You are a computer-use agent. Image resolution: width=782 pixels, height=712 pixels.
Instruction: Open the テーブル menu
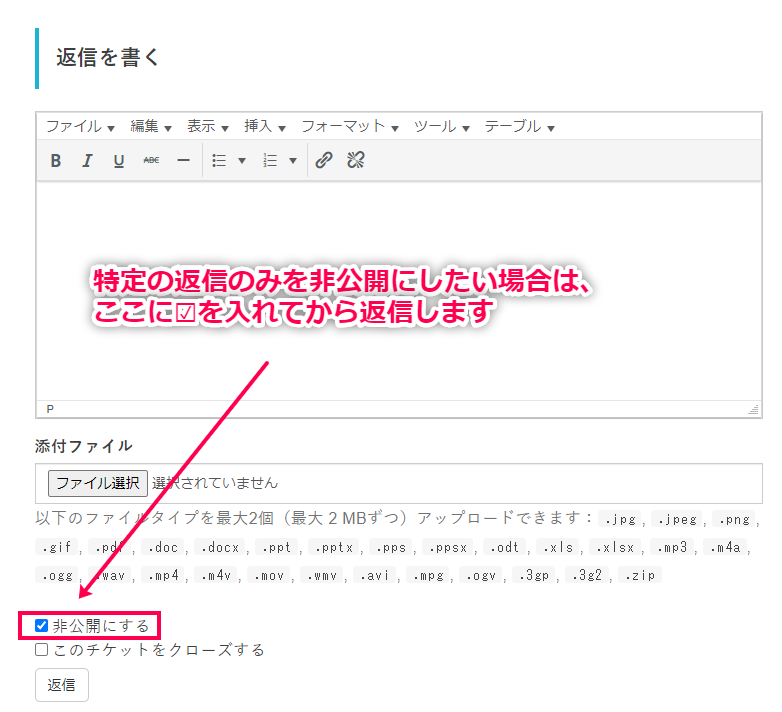(519, 127)
